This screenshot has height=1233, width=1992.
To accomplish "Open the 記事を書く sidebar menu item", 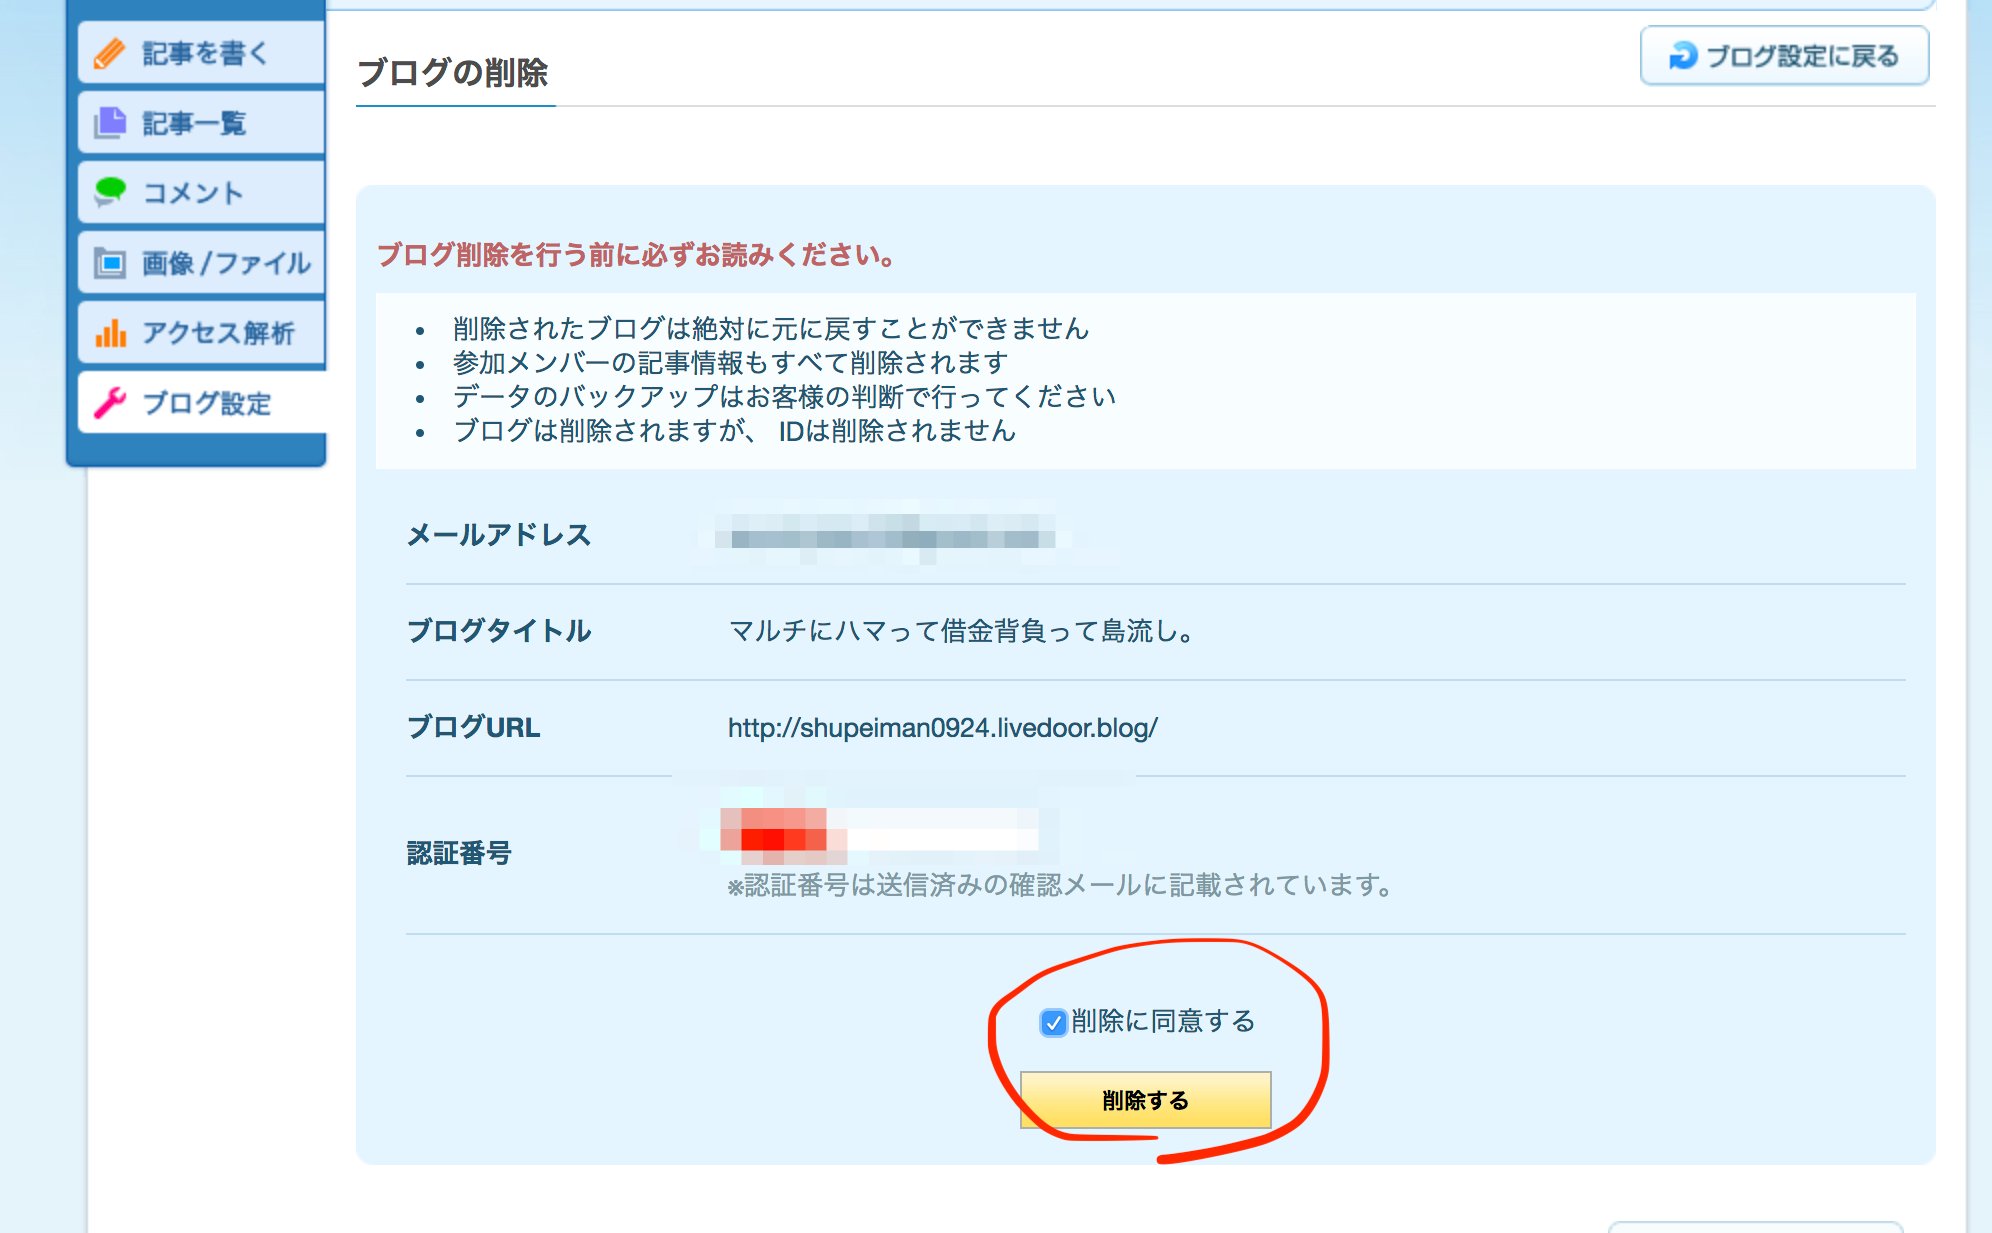I will [x=204, y=53].
